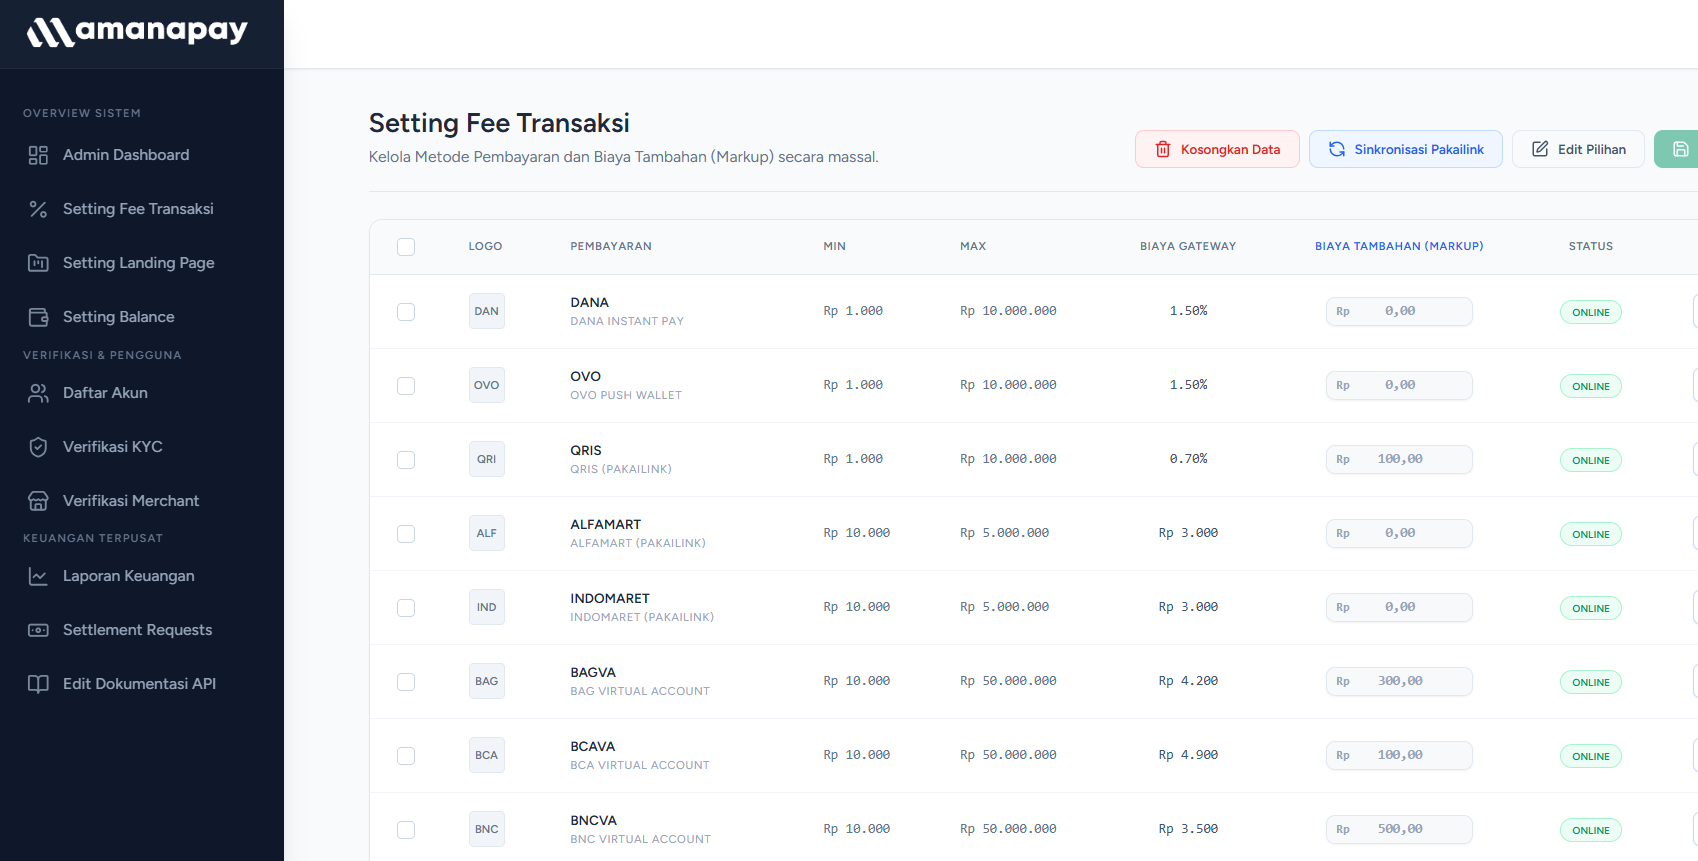
Task: Click the users icon for Daftar Akun
Action: [38, 393]
